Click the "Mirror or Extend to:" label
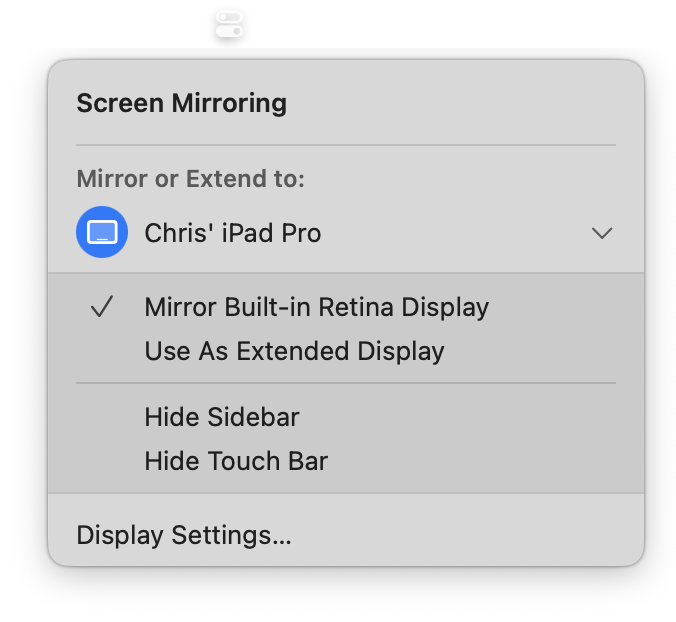 coord(190,179)
